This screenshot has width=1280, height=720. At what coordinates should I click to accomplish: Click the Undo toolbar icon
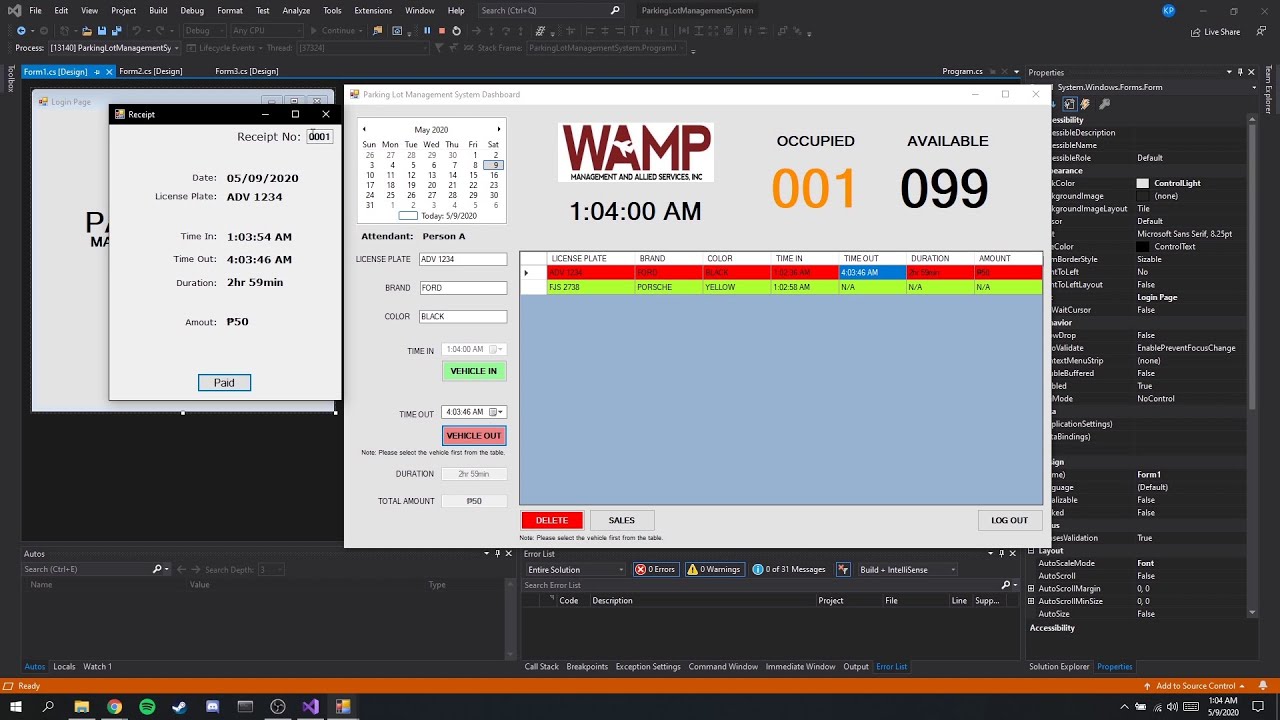[138, 31]
